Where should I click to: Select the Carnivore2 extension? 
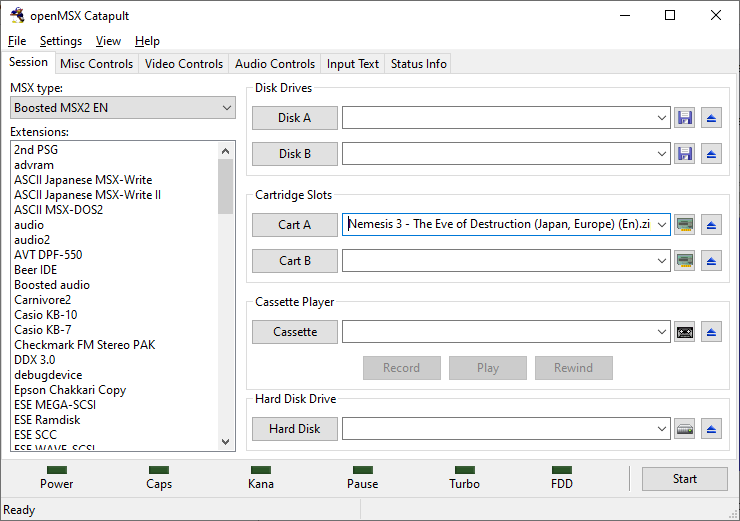pos(42,300)
